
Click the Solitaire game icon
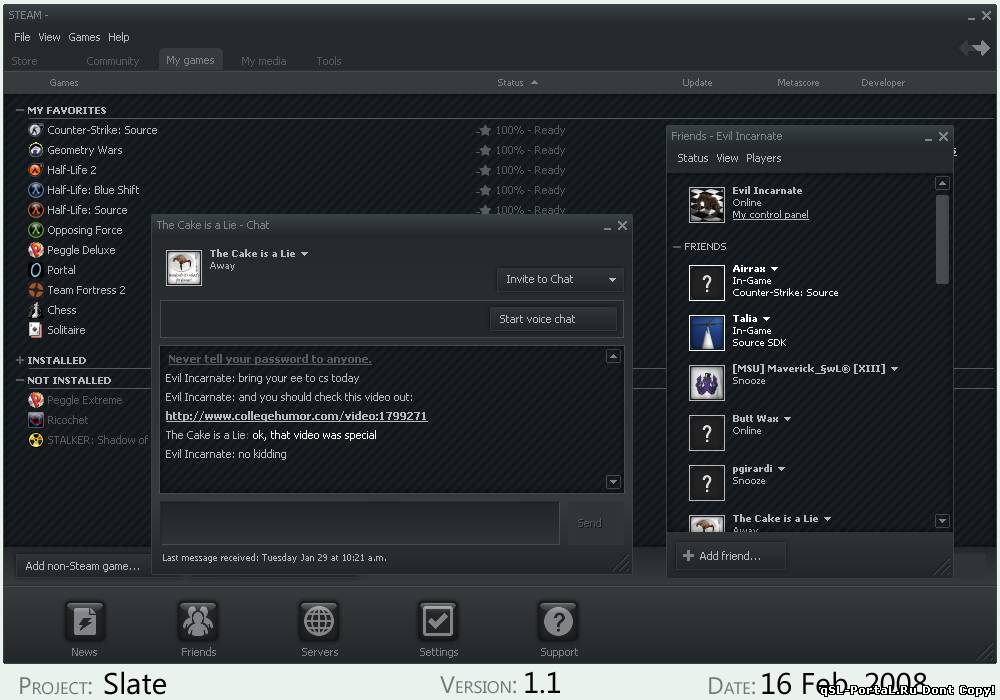tap(36, 330)
